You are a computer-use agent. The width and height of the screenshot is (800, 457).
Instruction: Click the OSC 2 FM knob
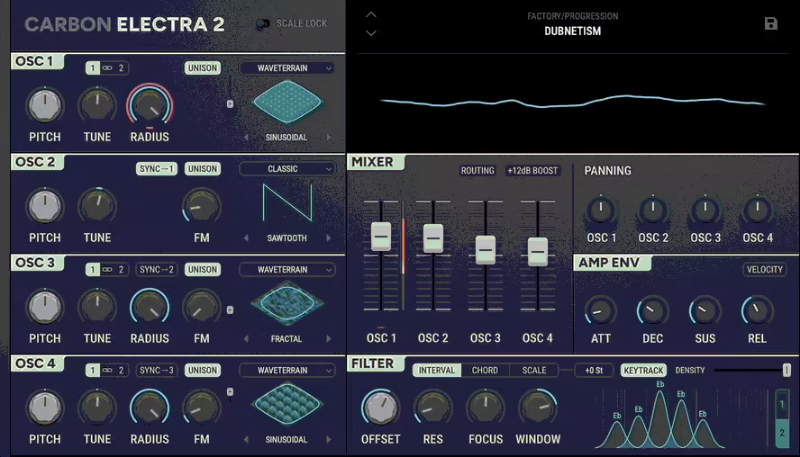(202, 206)
